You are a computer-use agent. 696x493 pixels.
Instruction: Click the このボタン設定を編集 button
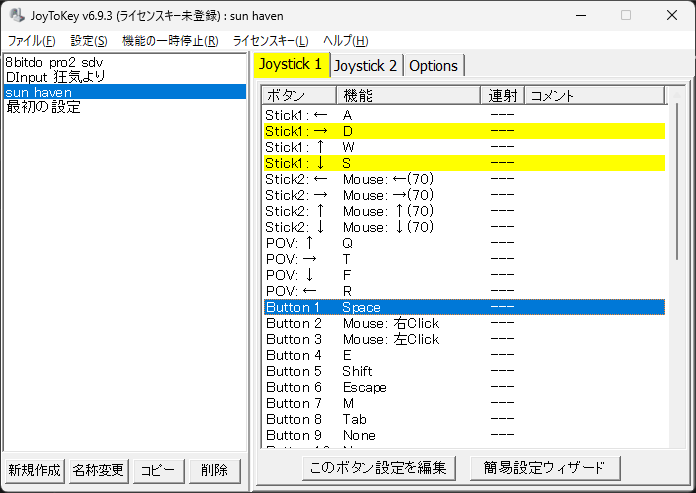379,468
